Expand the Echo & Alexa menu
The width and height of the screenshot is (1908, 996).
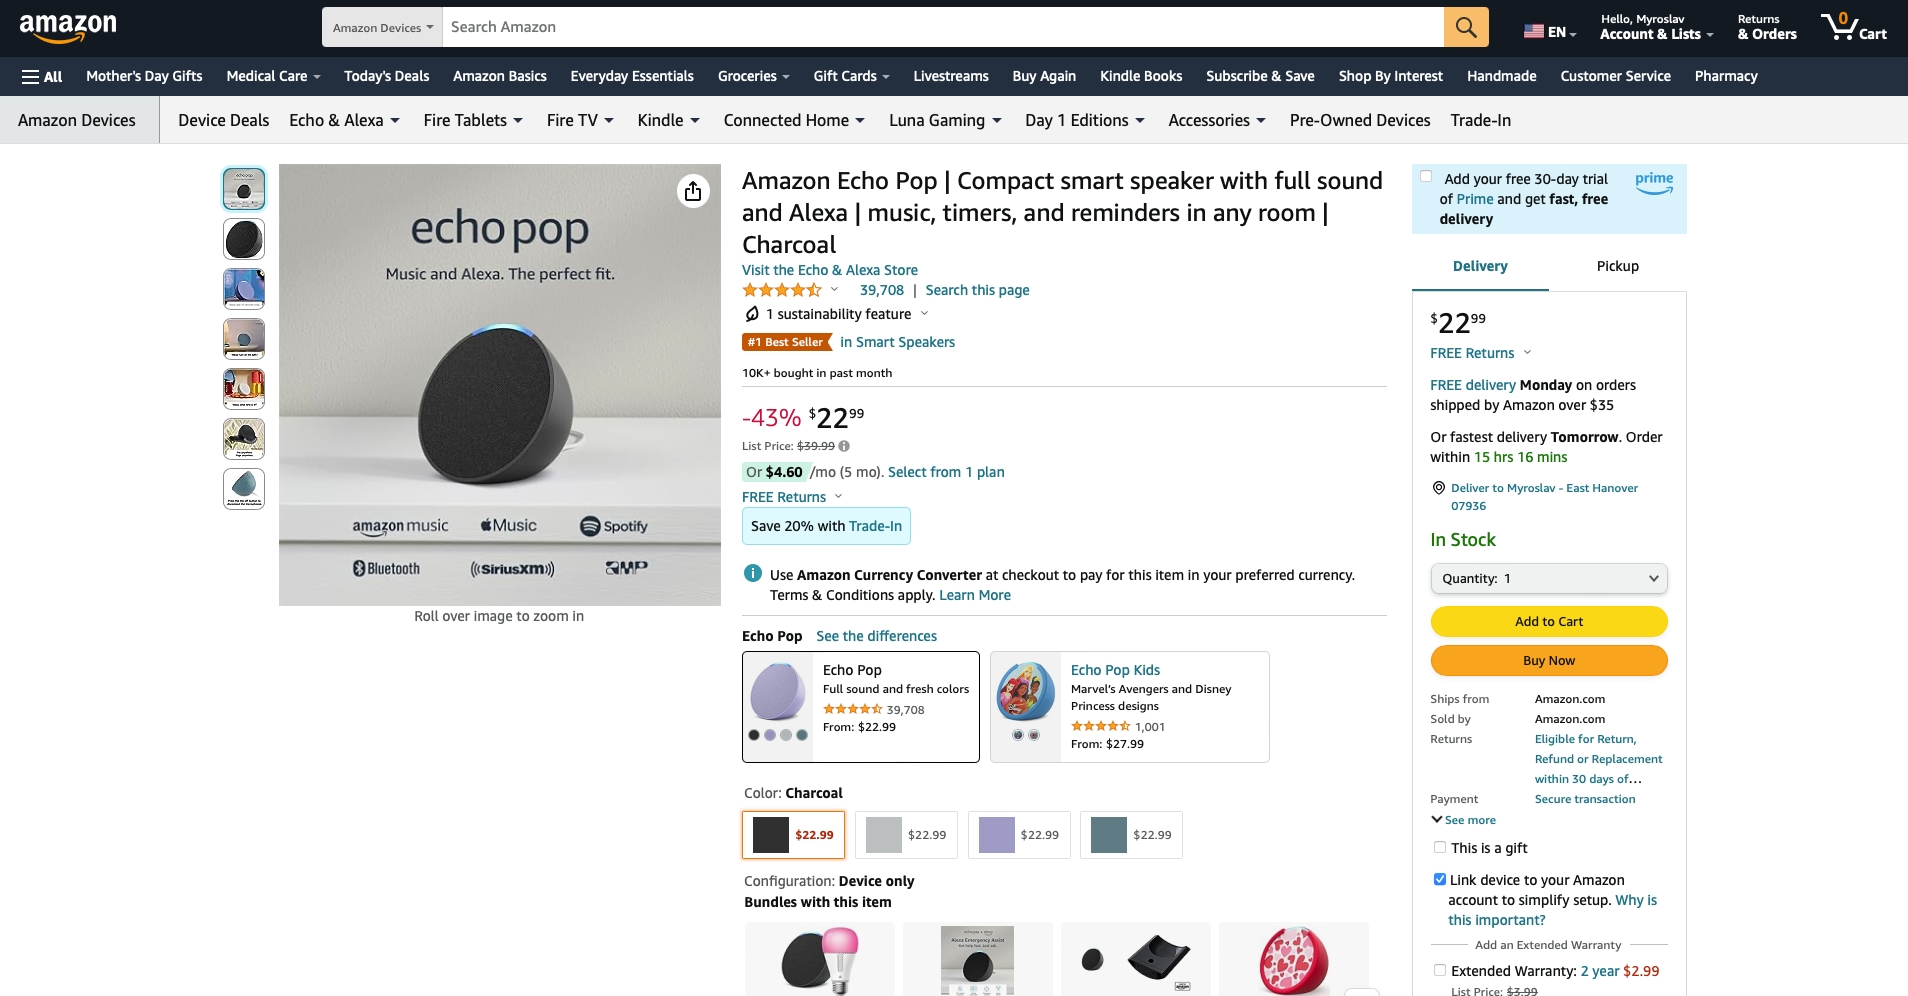pyautogui.click(x=344, y=120)
